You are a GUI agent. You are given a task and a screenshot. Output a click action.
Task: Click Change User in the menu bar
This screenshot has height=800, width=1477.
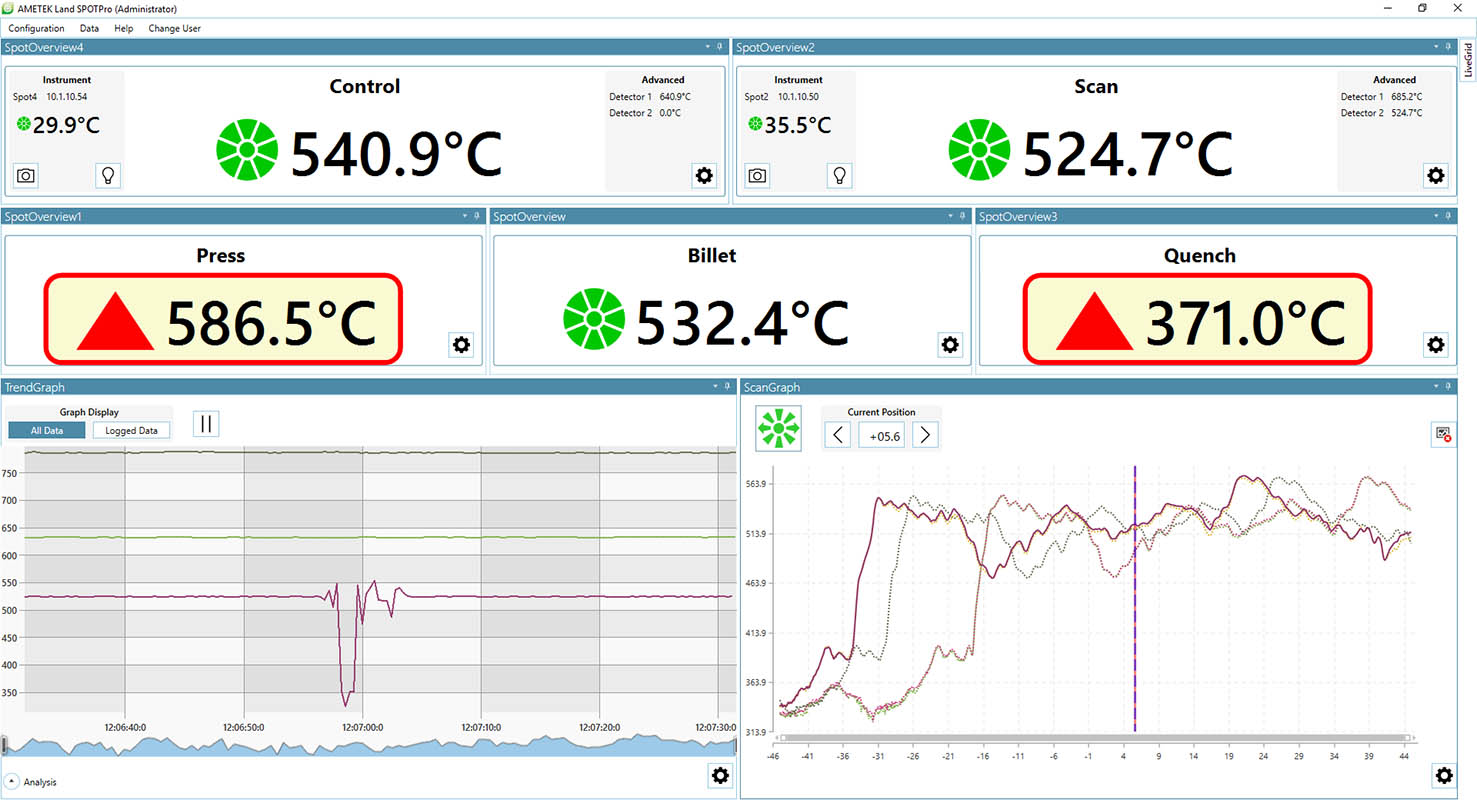(x=174, y=28)
